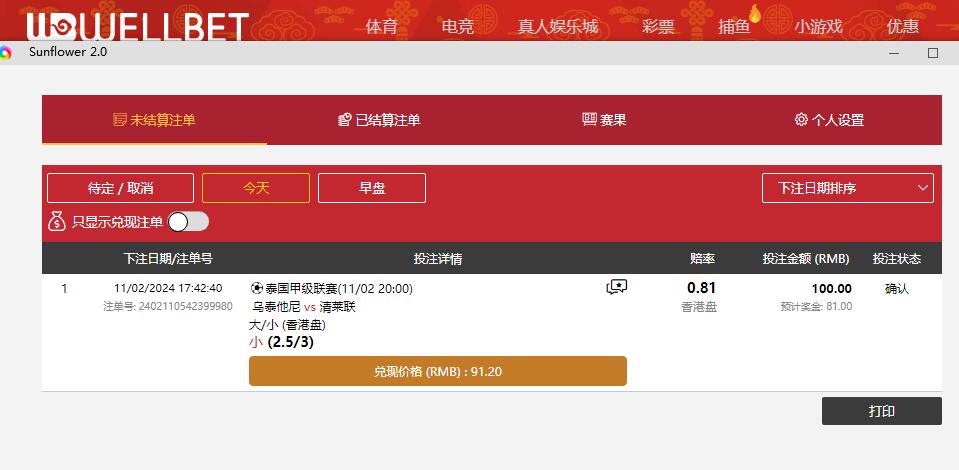The width and height of the screenshot is (959, 470).
Task: Switch to the 已结算注单 tab
Action: tap(379, 120)
